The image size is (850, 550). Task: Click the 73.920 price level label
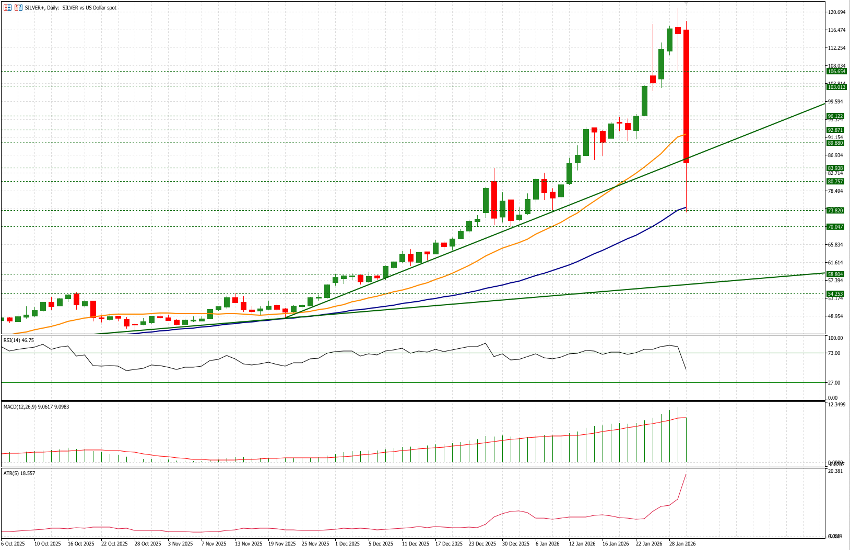[x=836, y=210]
